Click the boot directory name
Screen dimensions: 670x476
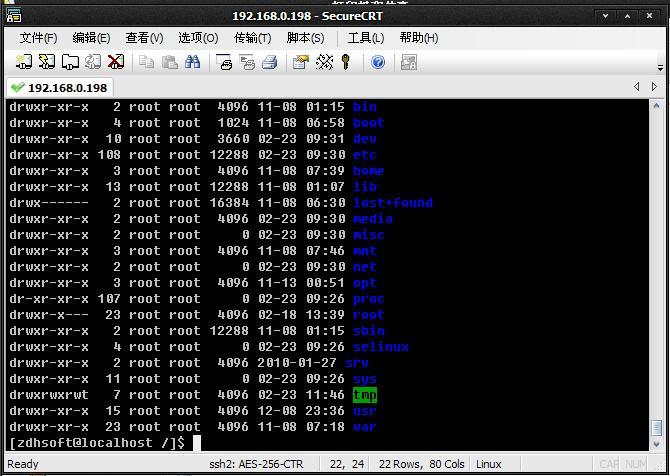(x=369, y=123)
